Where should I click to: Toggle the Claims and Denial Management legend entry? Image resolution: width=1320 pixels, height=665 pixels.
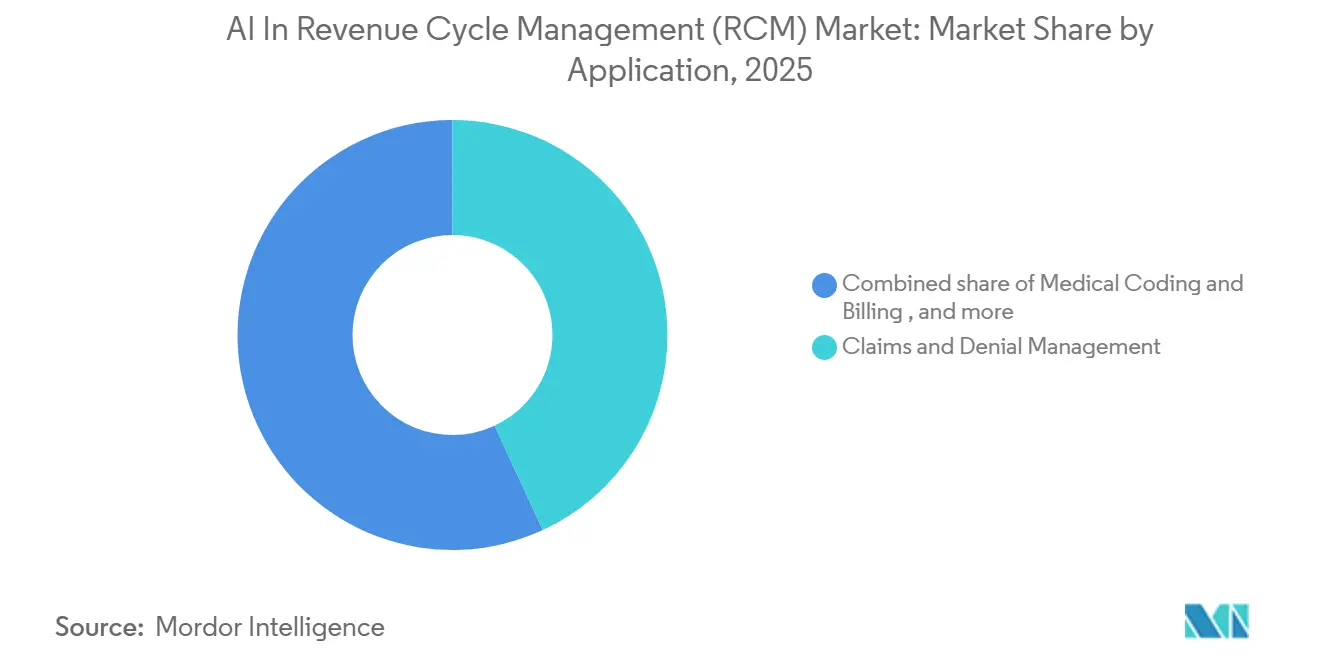tap(1000, 347)
